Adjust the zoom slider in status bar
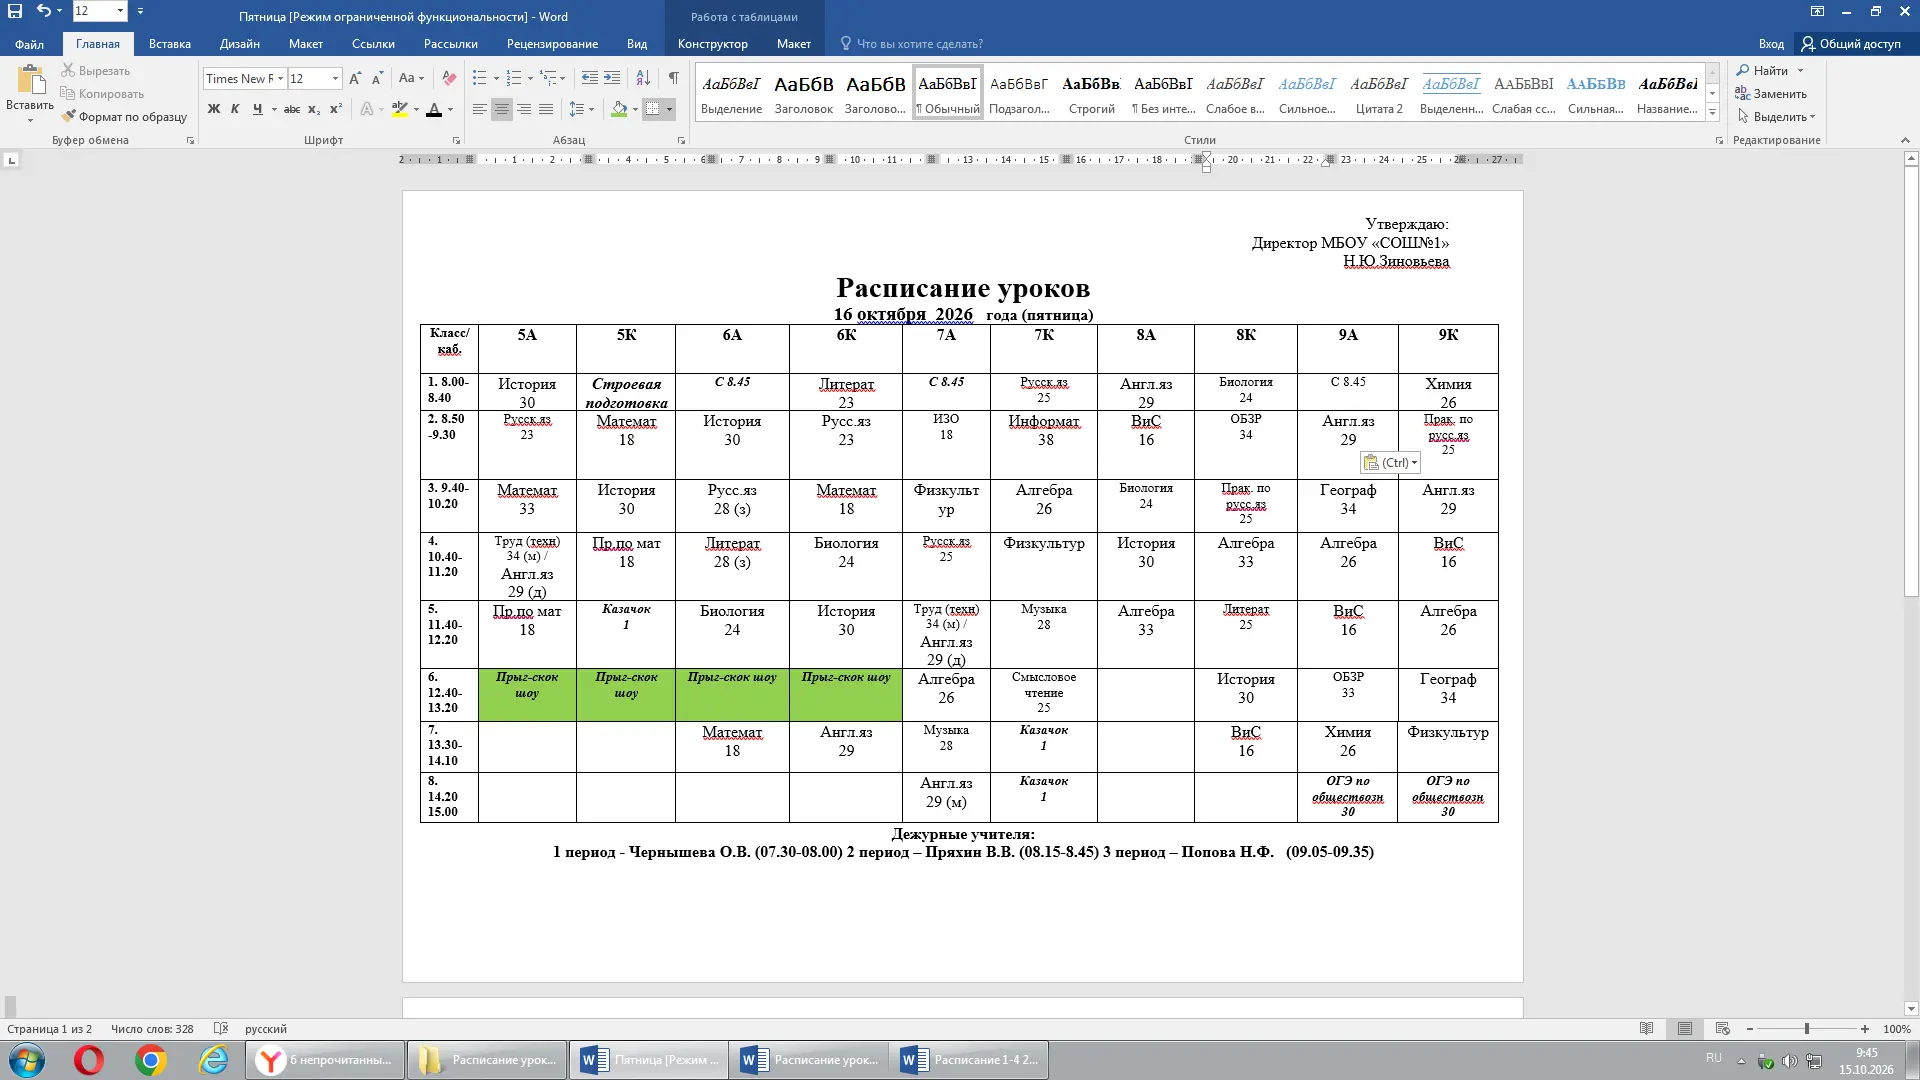1920x1080 pixels. point(1806,1028)
